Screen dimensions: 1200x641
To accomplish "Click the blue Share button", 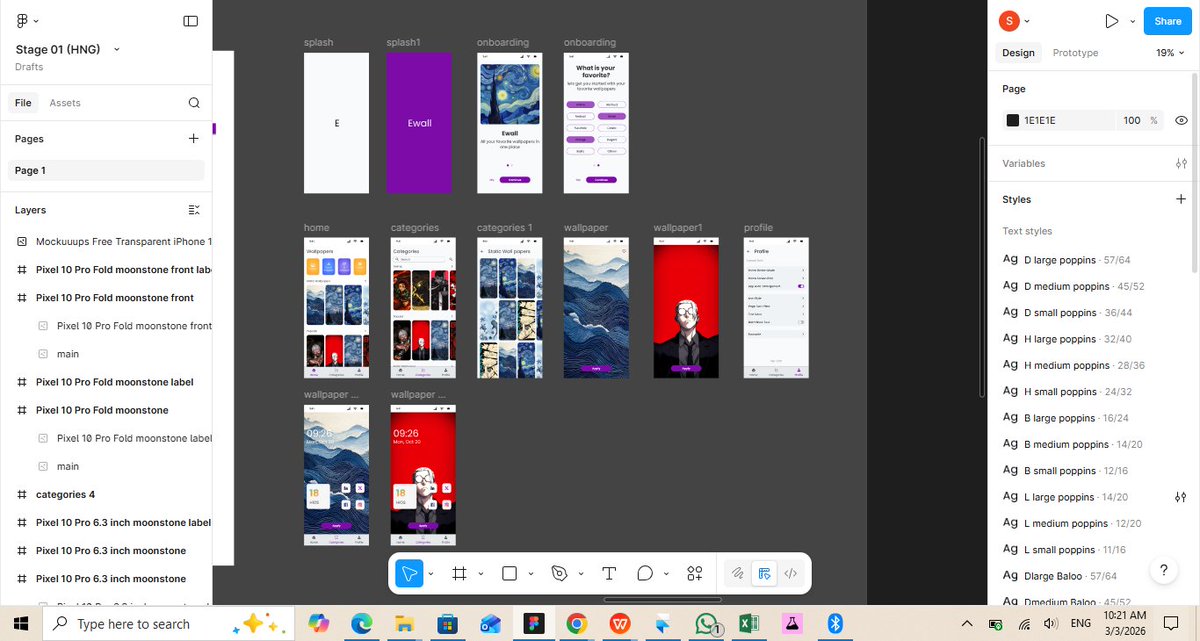I will click(1168, 21).
